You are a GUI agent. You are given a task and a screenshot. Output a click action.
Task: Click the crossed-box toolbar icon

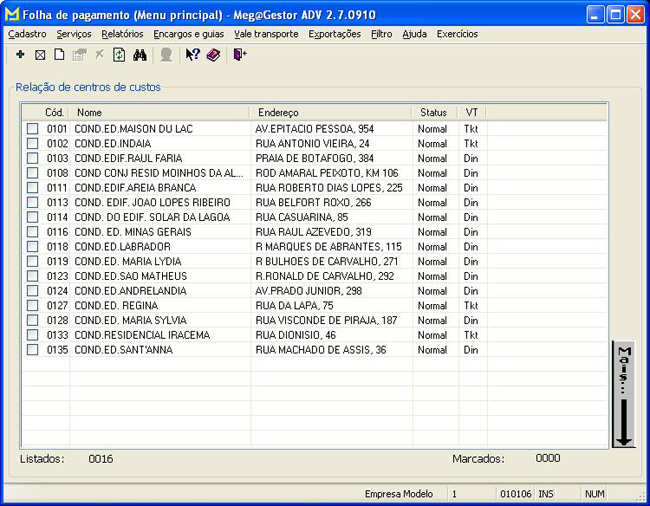pyautogui.click(x=40, y=55)
